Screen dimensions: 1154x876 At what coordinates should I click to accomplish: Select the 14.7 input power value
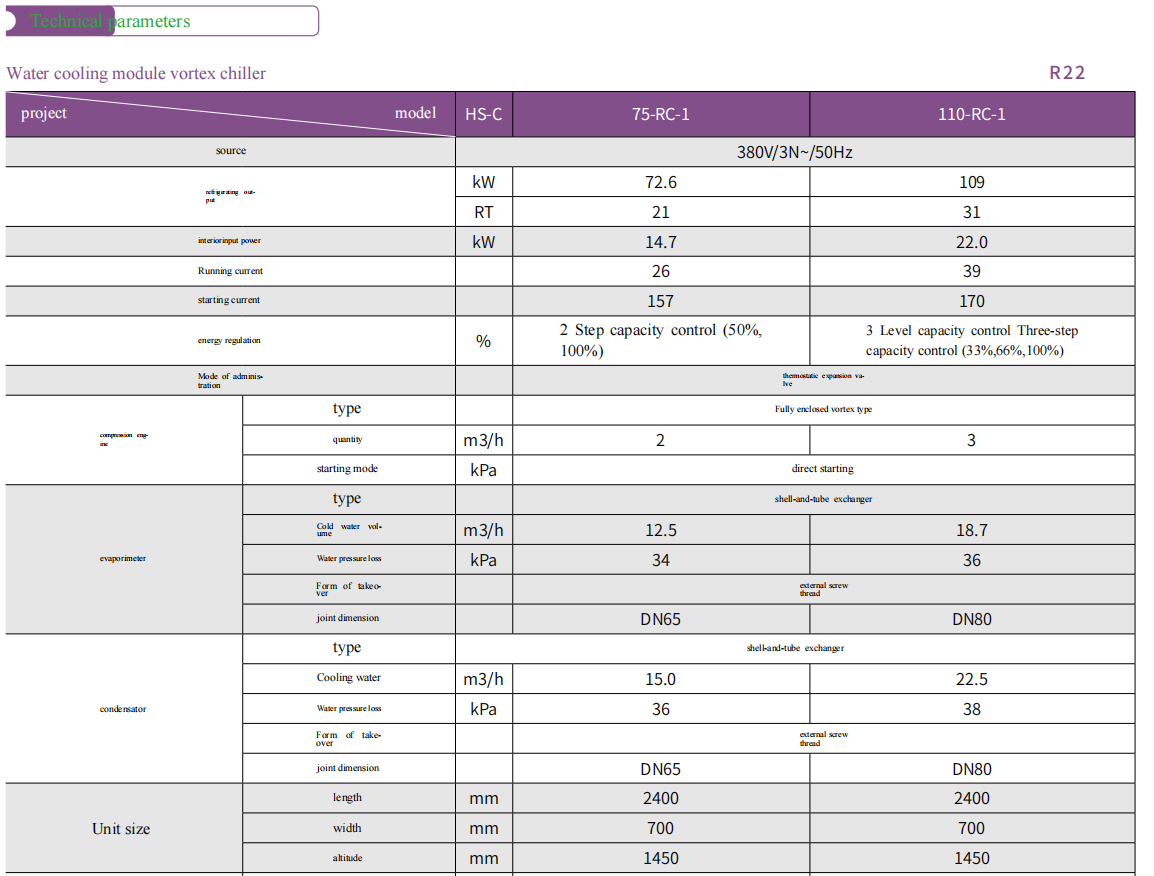[x=660, y=242]
